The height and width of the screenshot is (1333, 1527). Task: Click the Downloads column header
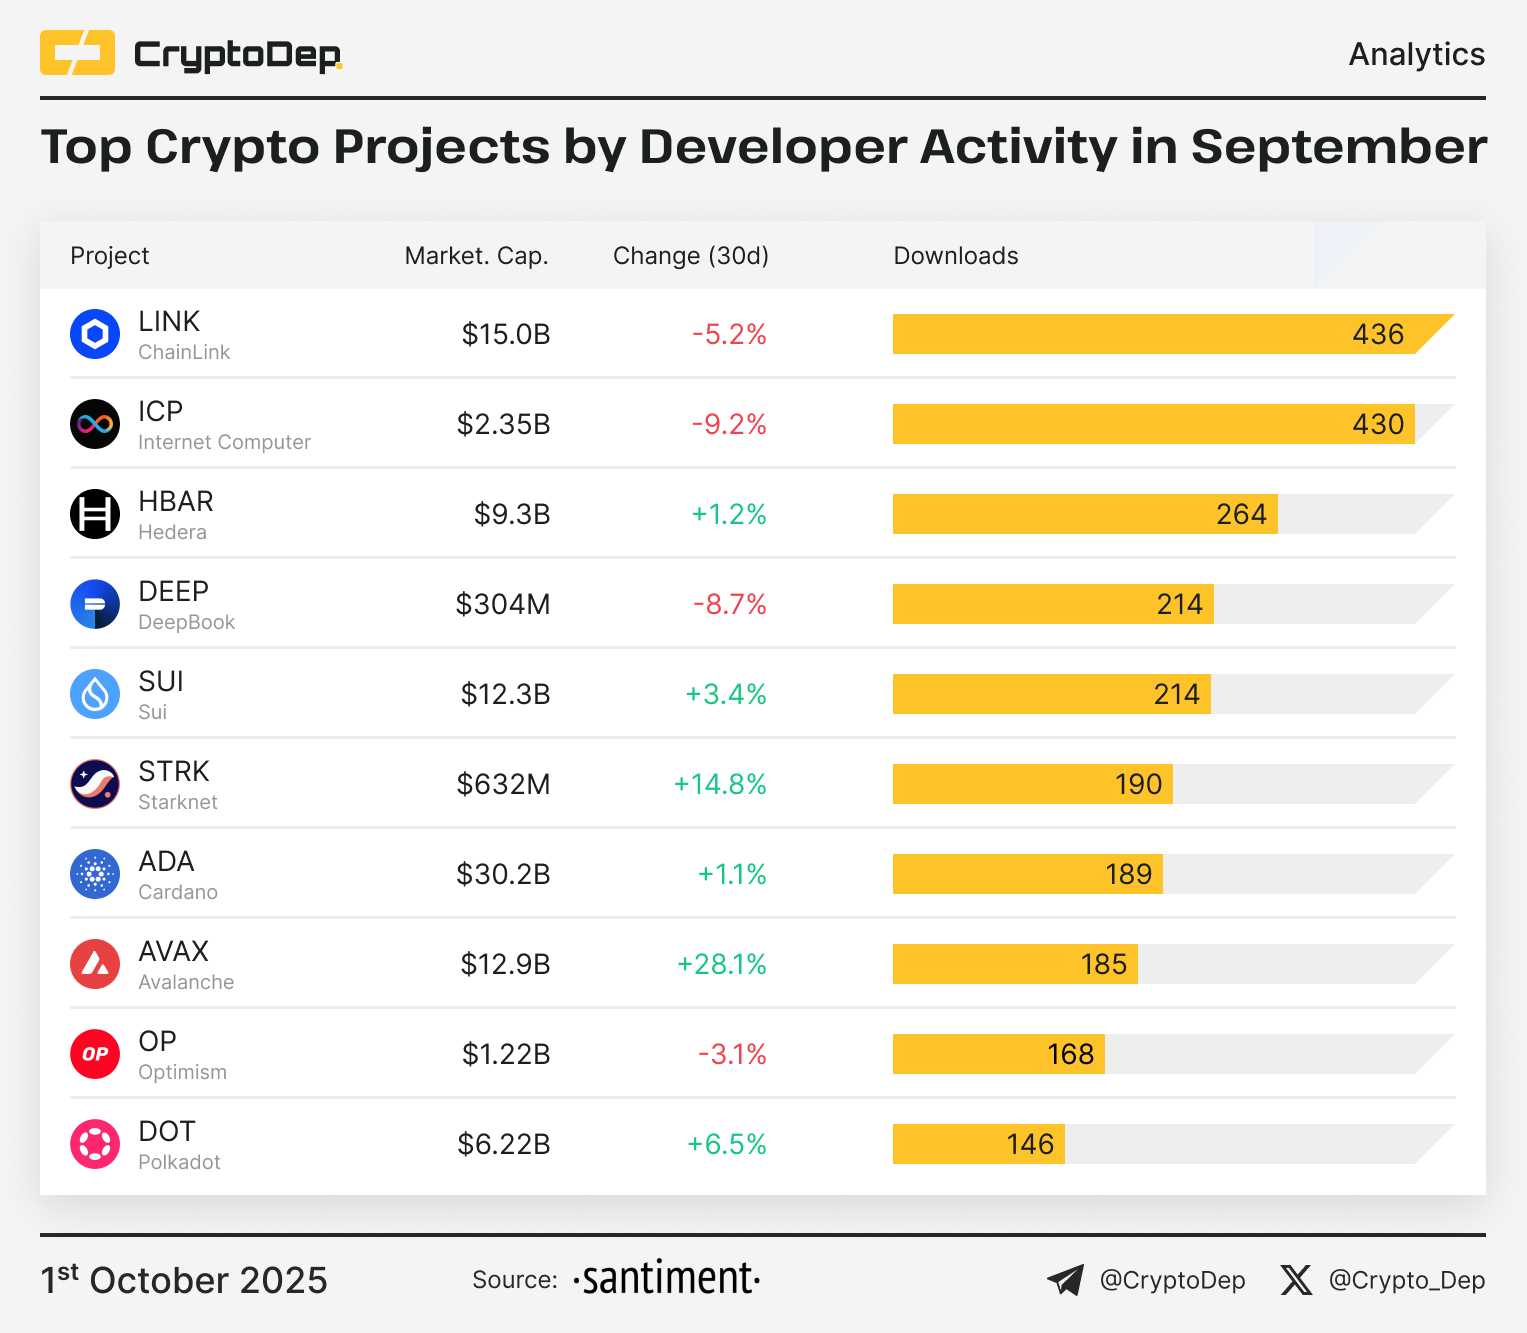point(955,256)
